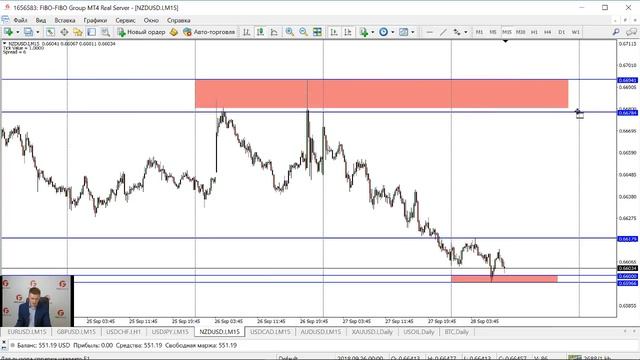Image resolution: width=640 pixels, height=360 pixels.
Task: Open the Справка menu
Action: click(178, 20)
